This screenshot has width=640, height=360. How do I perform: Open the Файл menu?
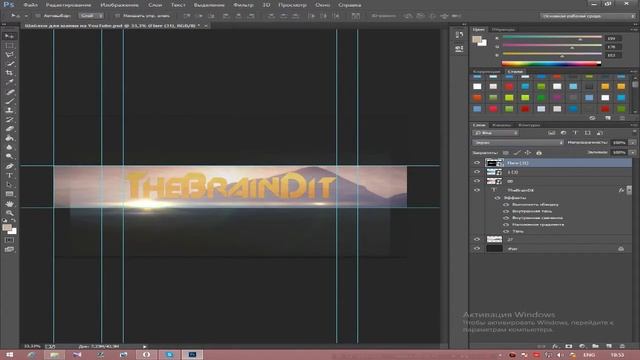[31, 5]
